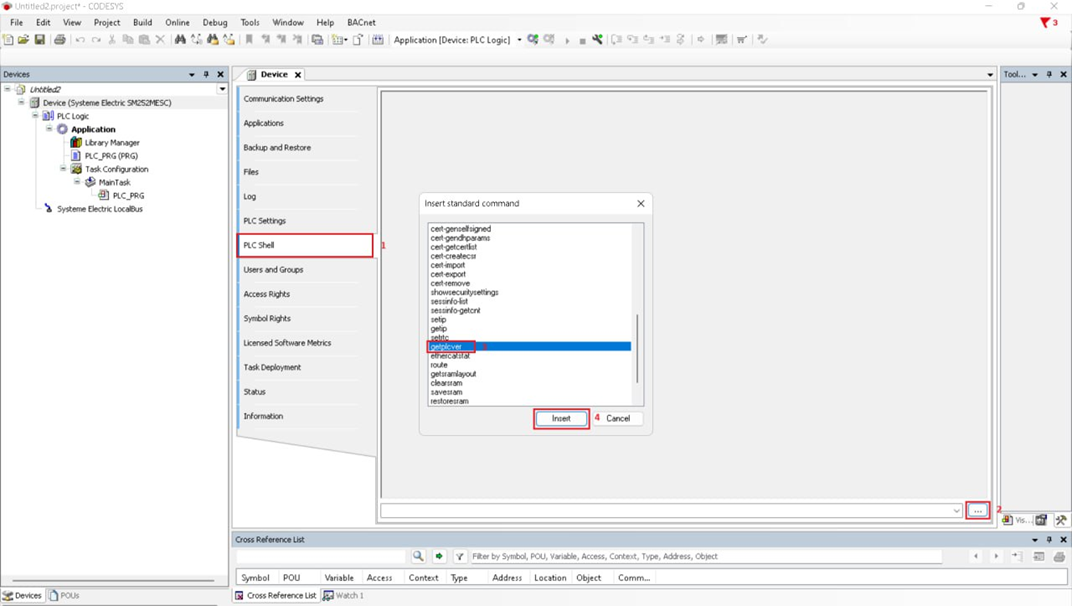Image resolution: width=1072 pixels, height=606 pixels.
Task: Click the wrench build icon in toolbar
Action: click(x=598, y=40)
